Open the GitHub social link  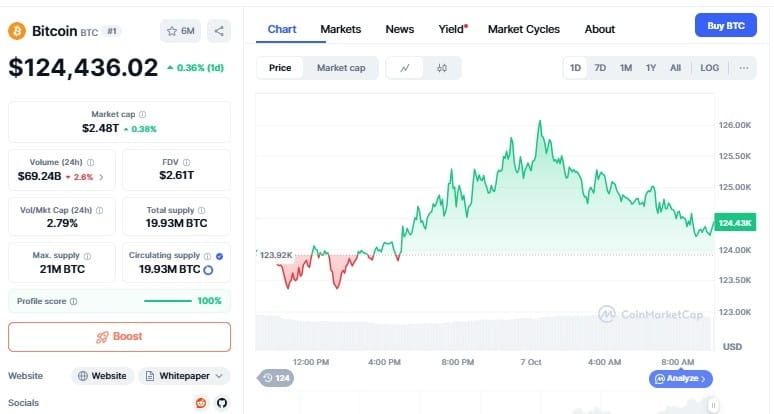[x=222, y=403]
